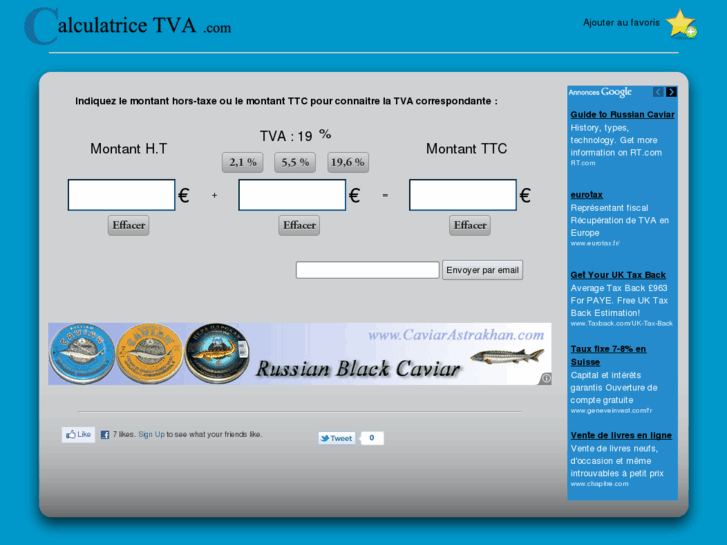This screenshot has width=727, height=545.
Task: Clear TVA amount with its Effacer button
Action: pos(299,225)
